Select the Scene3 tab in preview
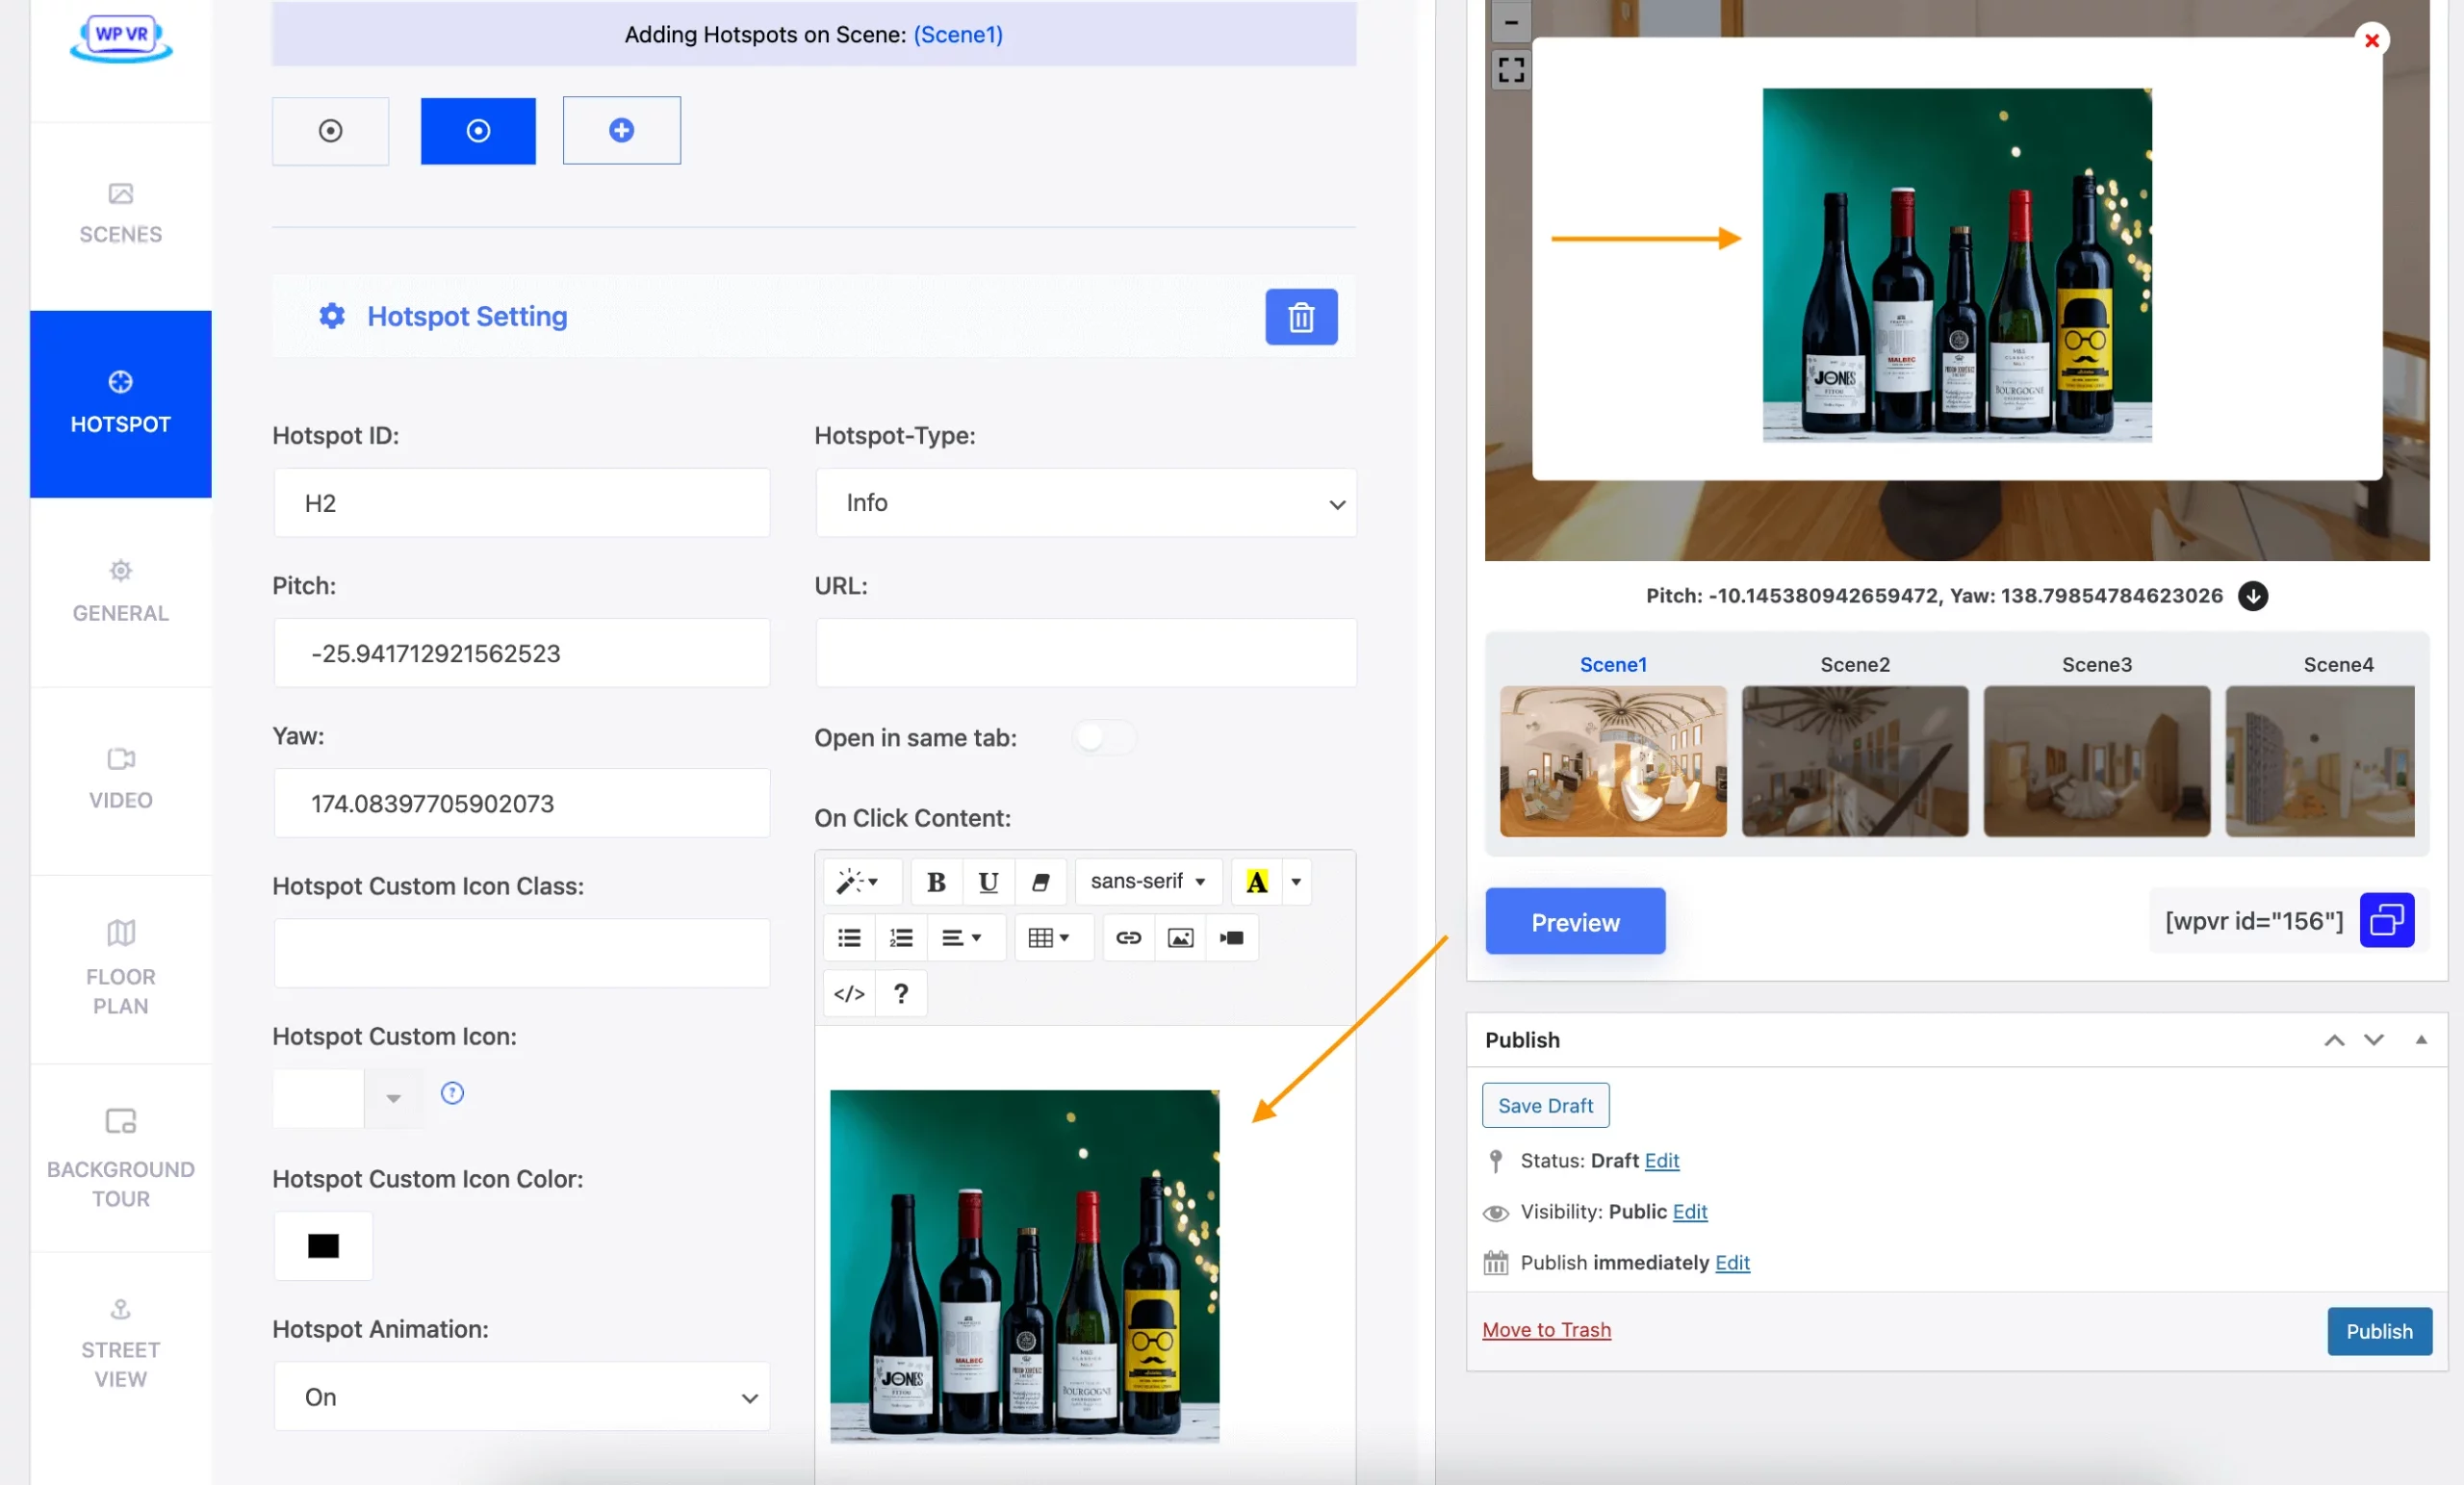 pyautogui.click(x=2096, y=665)
